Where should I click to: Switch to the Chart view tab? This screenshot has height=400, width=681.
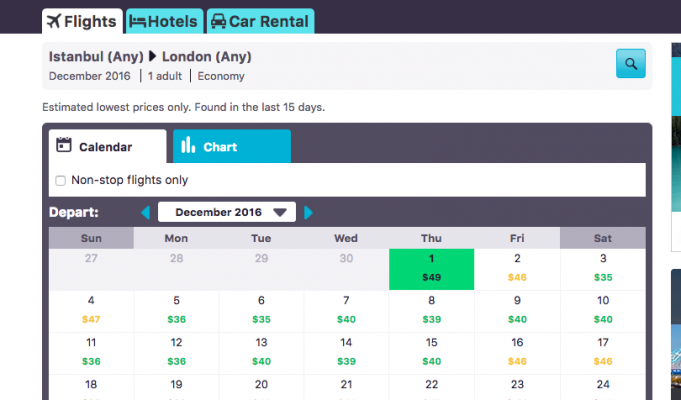tap(231, 147)
